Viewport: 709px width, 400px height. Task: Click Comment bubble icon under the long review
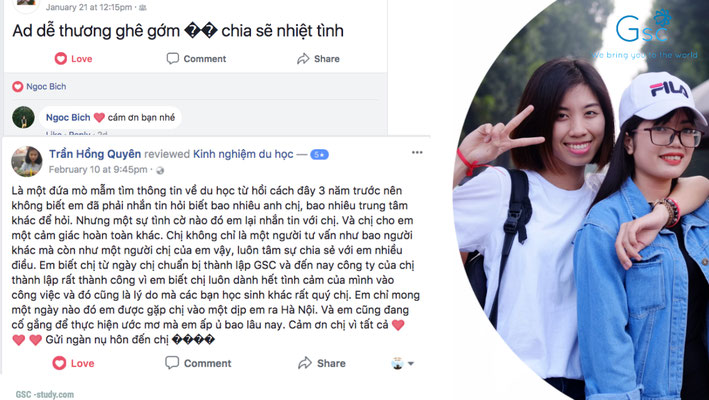coord(172,362)
